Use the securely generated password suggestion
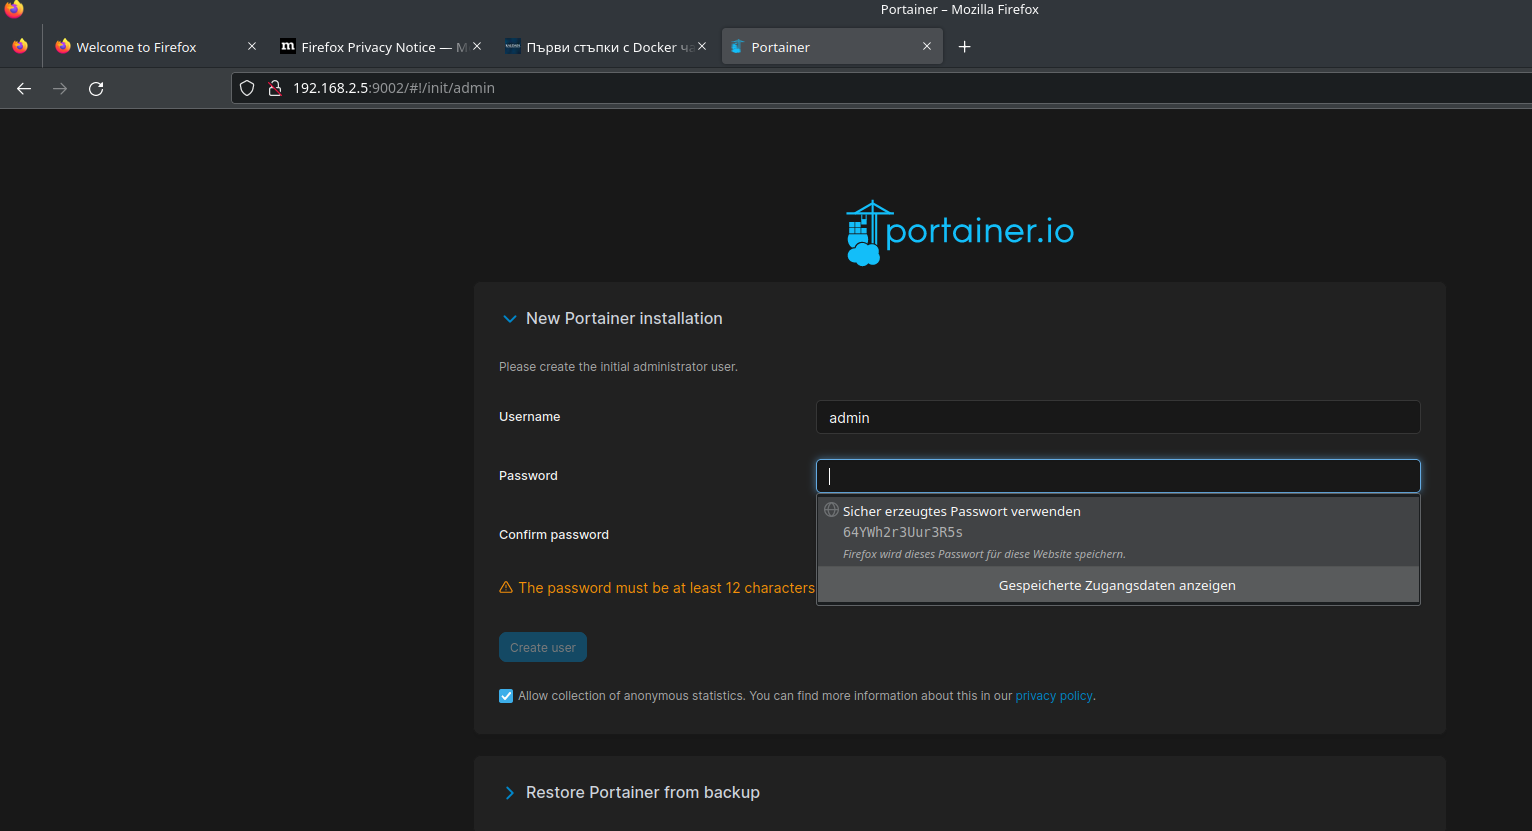 pos(1118,531)
